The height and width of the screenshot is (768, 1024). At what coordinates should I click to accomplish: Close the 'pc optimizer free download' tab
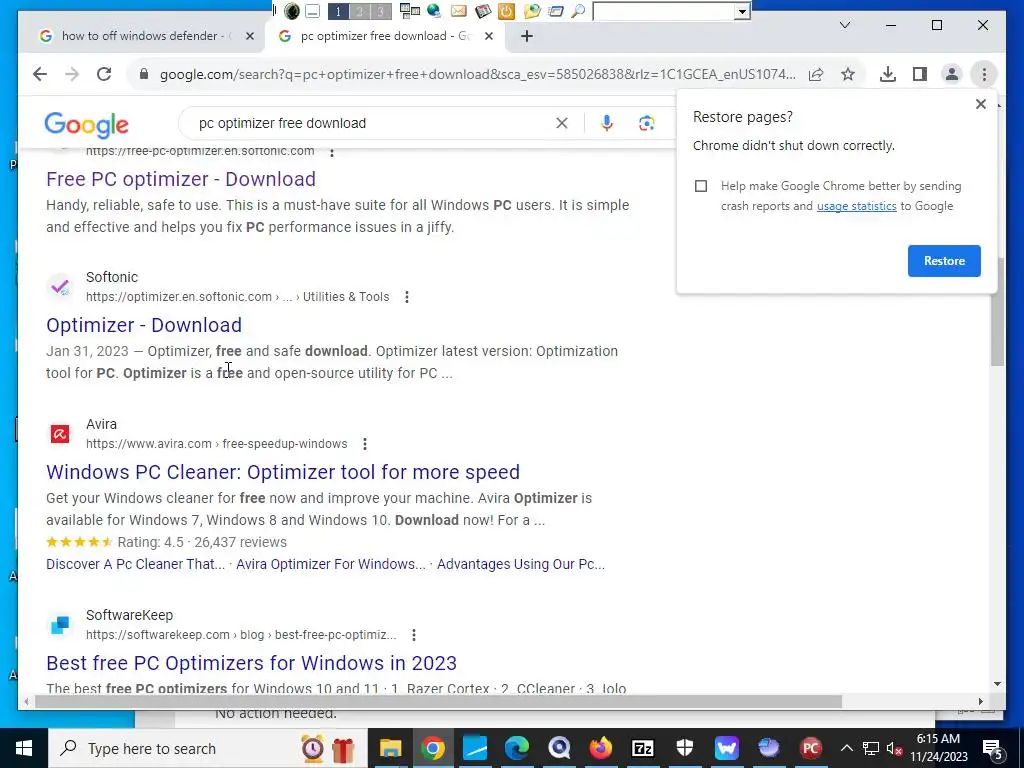pyautogui.click(x=488, y=36)
